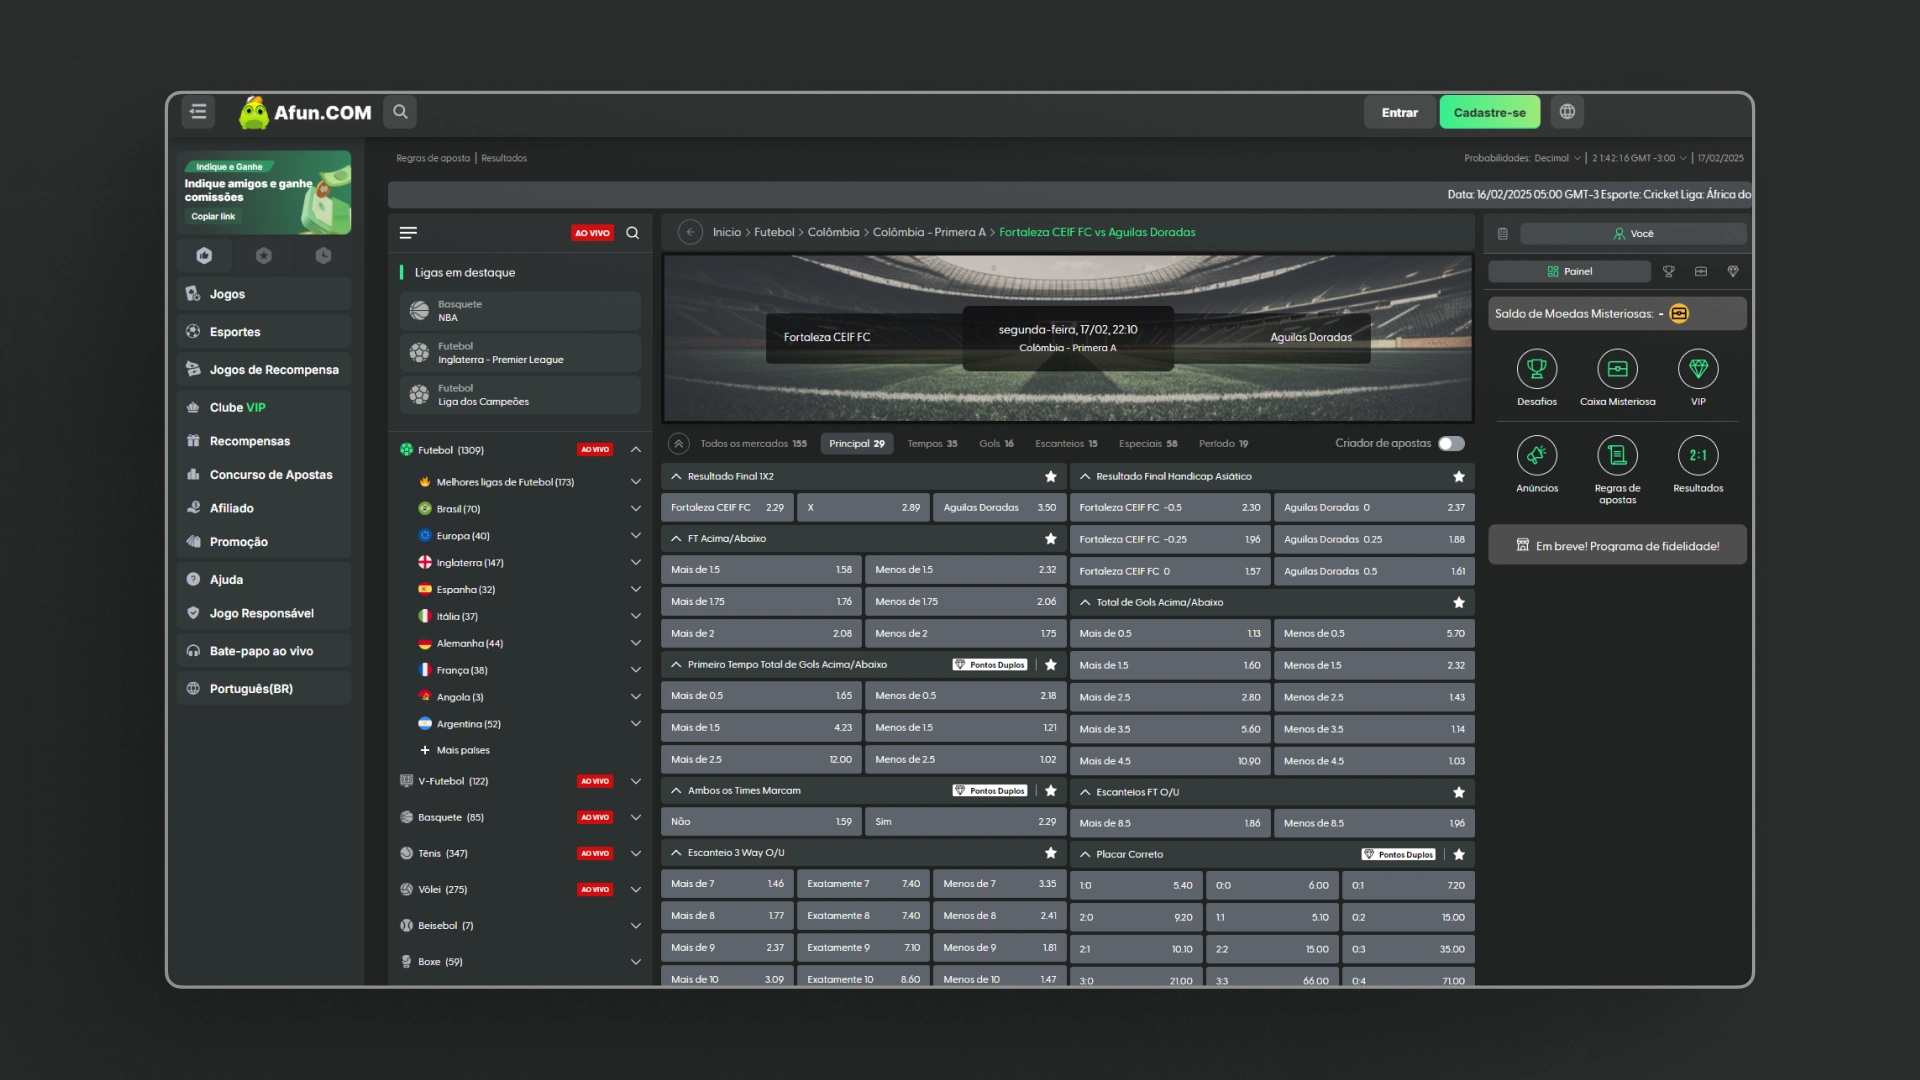The height and width of the screenshot is (1080, 1920).
Task: Click the mystery coin icon beside Saldo
Action: [x=1679, y=314]
